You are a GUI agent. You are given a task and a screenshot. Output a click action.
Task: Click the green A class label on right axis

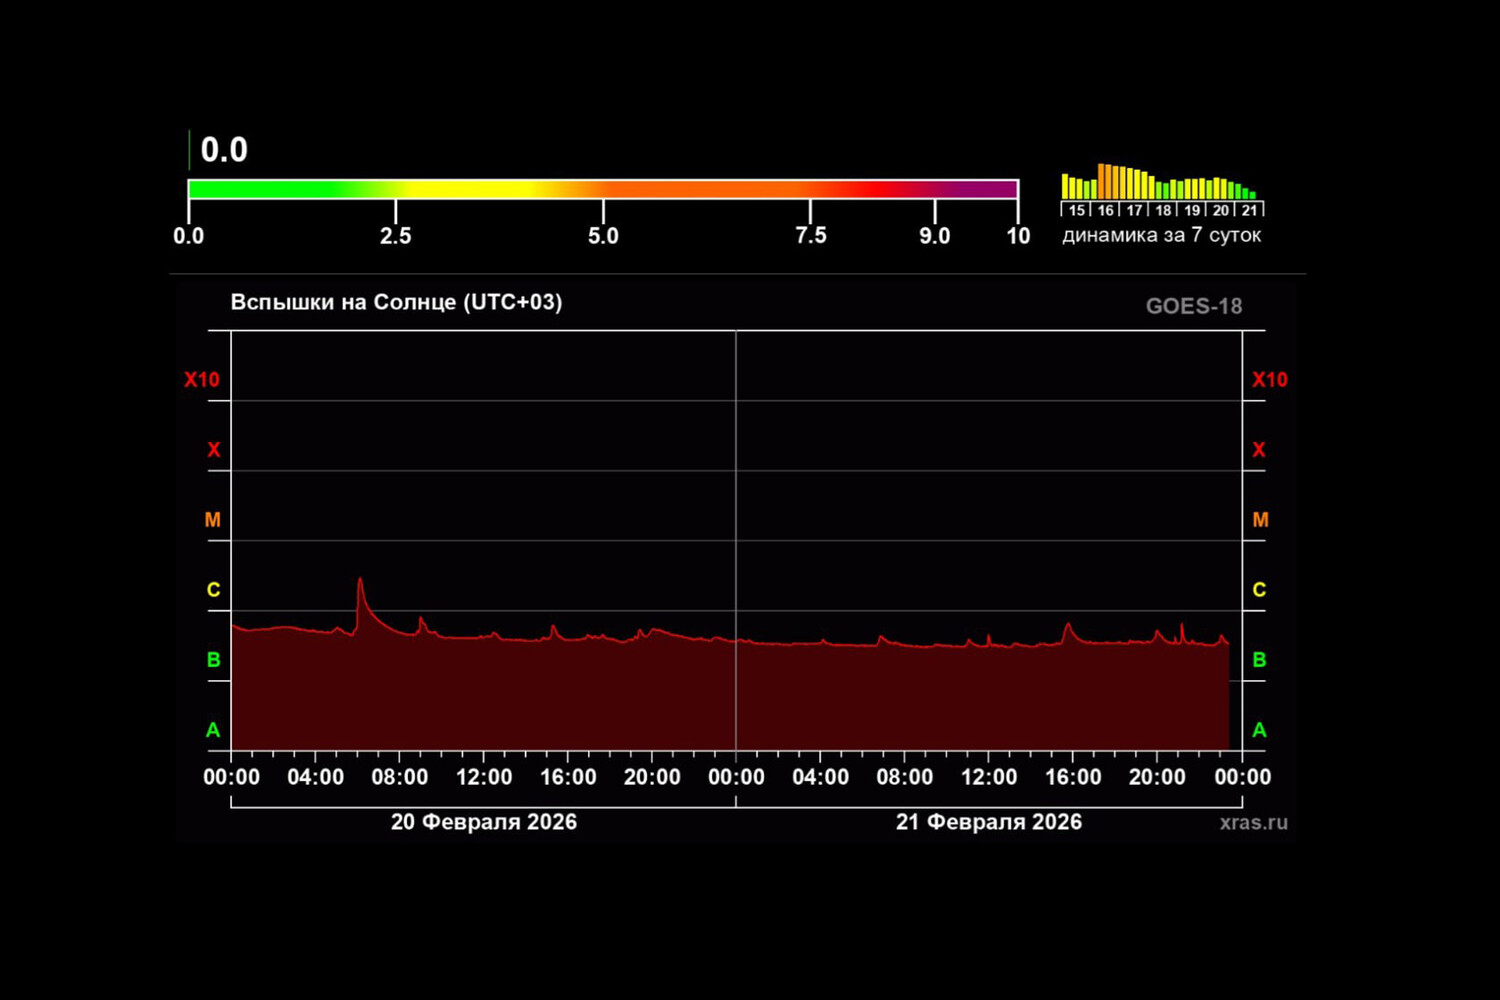pyautogui.click(x=1259, y=730)
